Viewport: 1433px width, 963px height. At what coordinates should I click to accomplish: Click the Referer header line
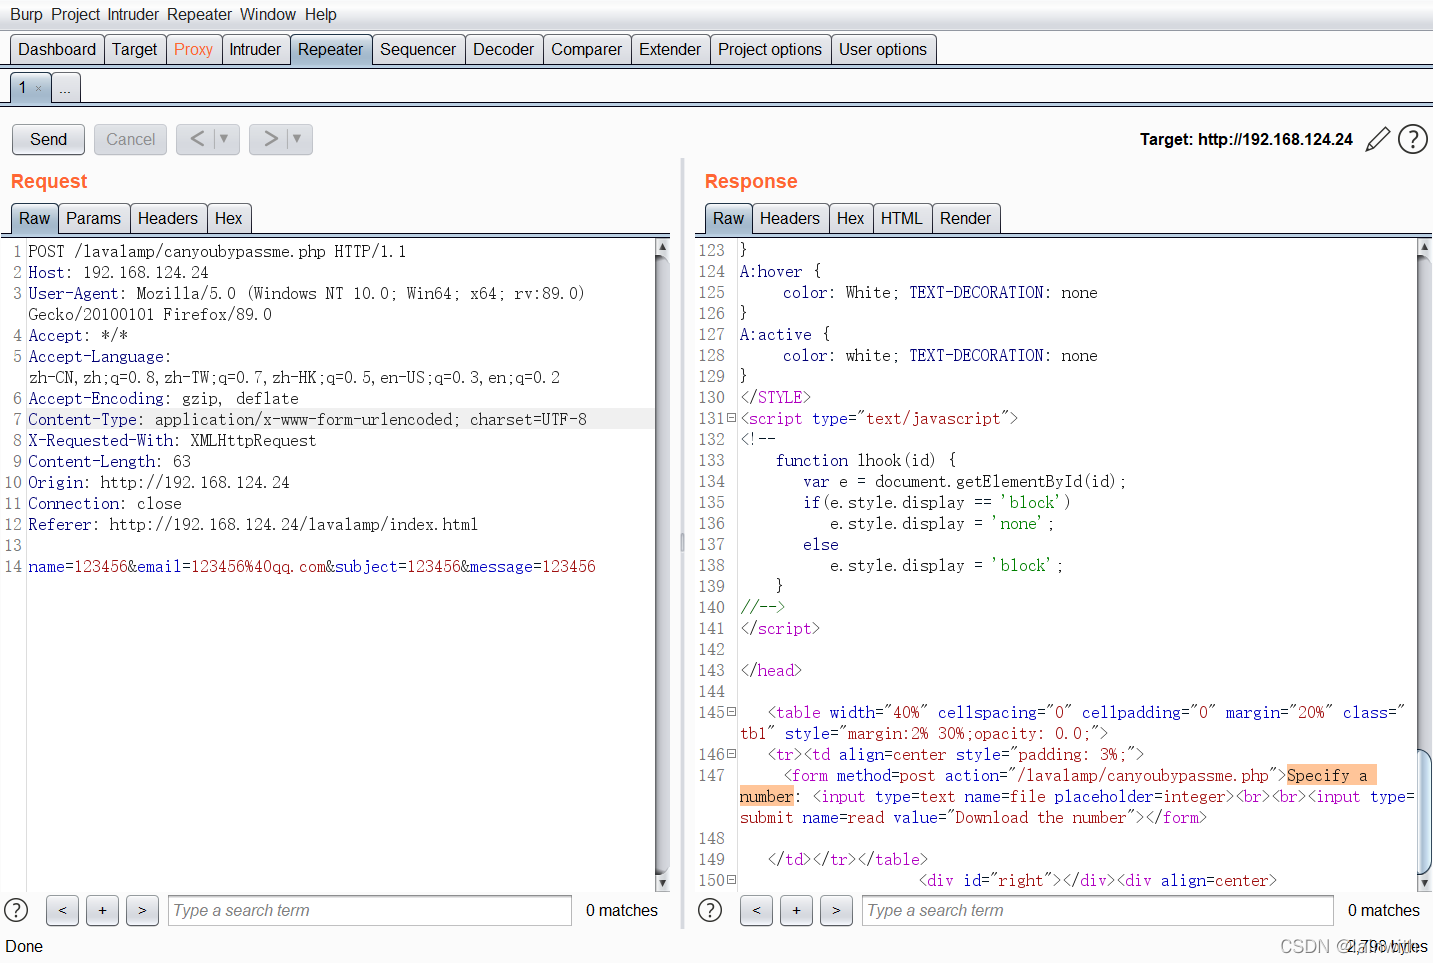[x=253, y=524]
